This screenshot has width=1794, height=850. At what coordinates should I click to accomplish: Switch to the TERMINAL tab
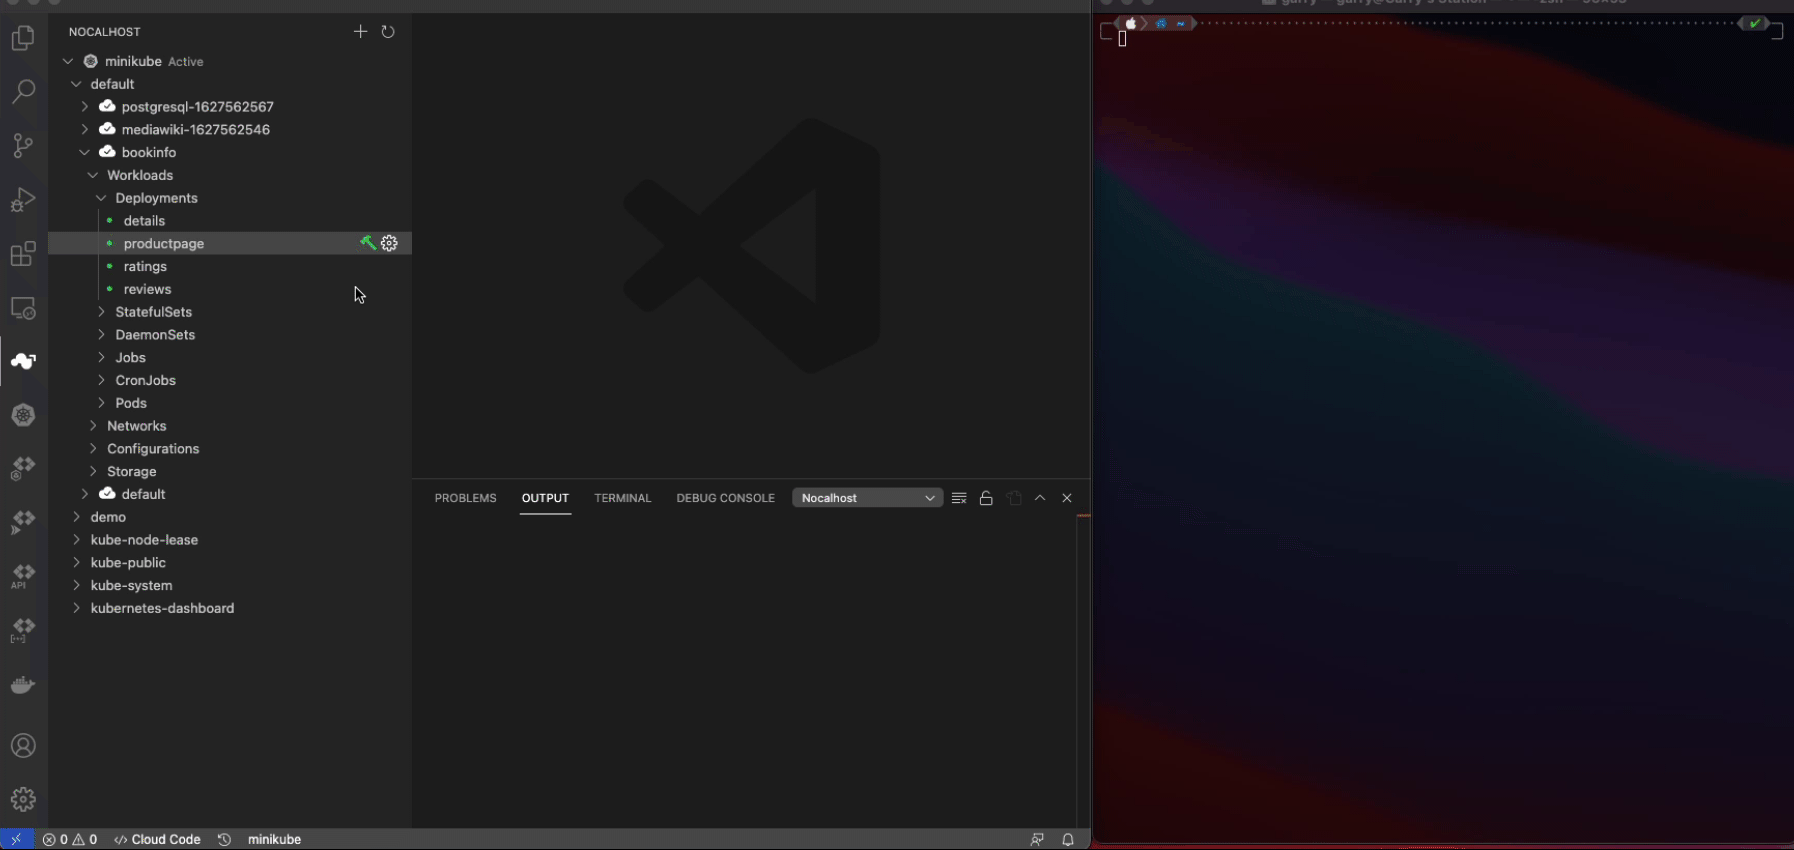(x=623, y=498)
